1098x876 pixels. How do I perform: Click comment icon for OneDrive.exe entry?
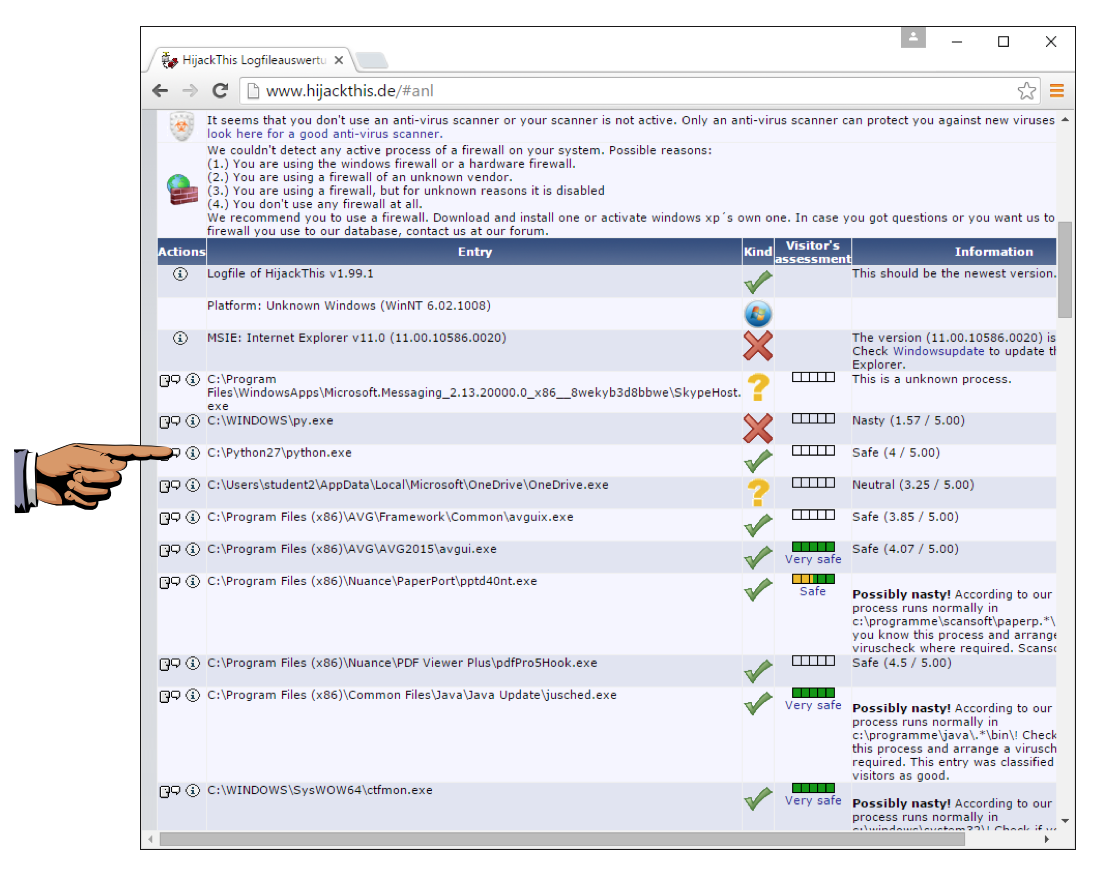[x=169, y=486]
